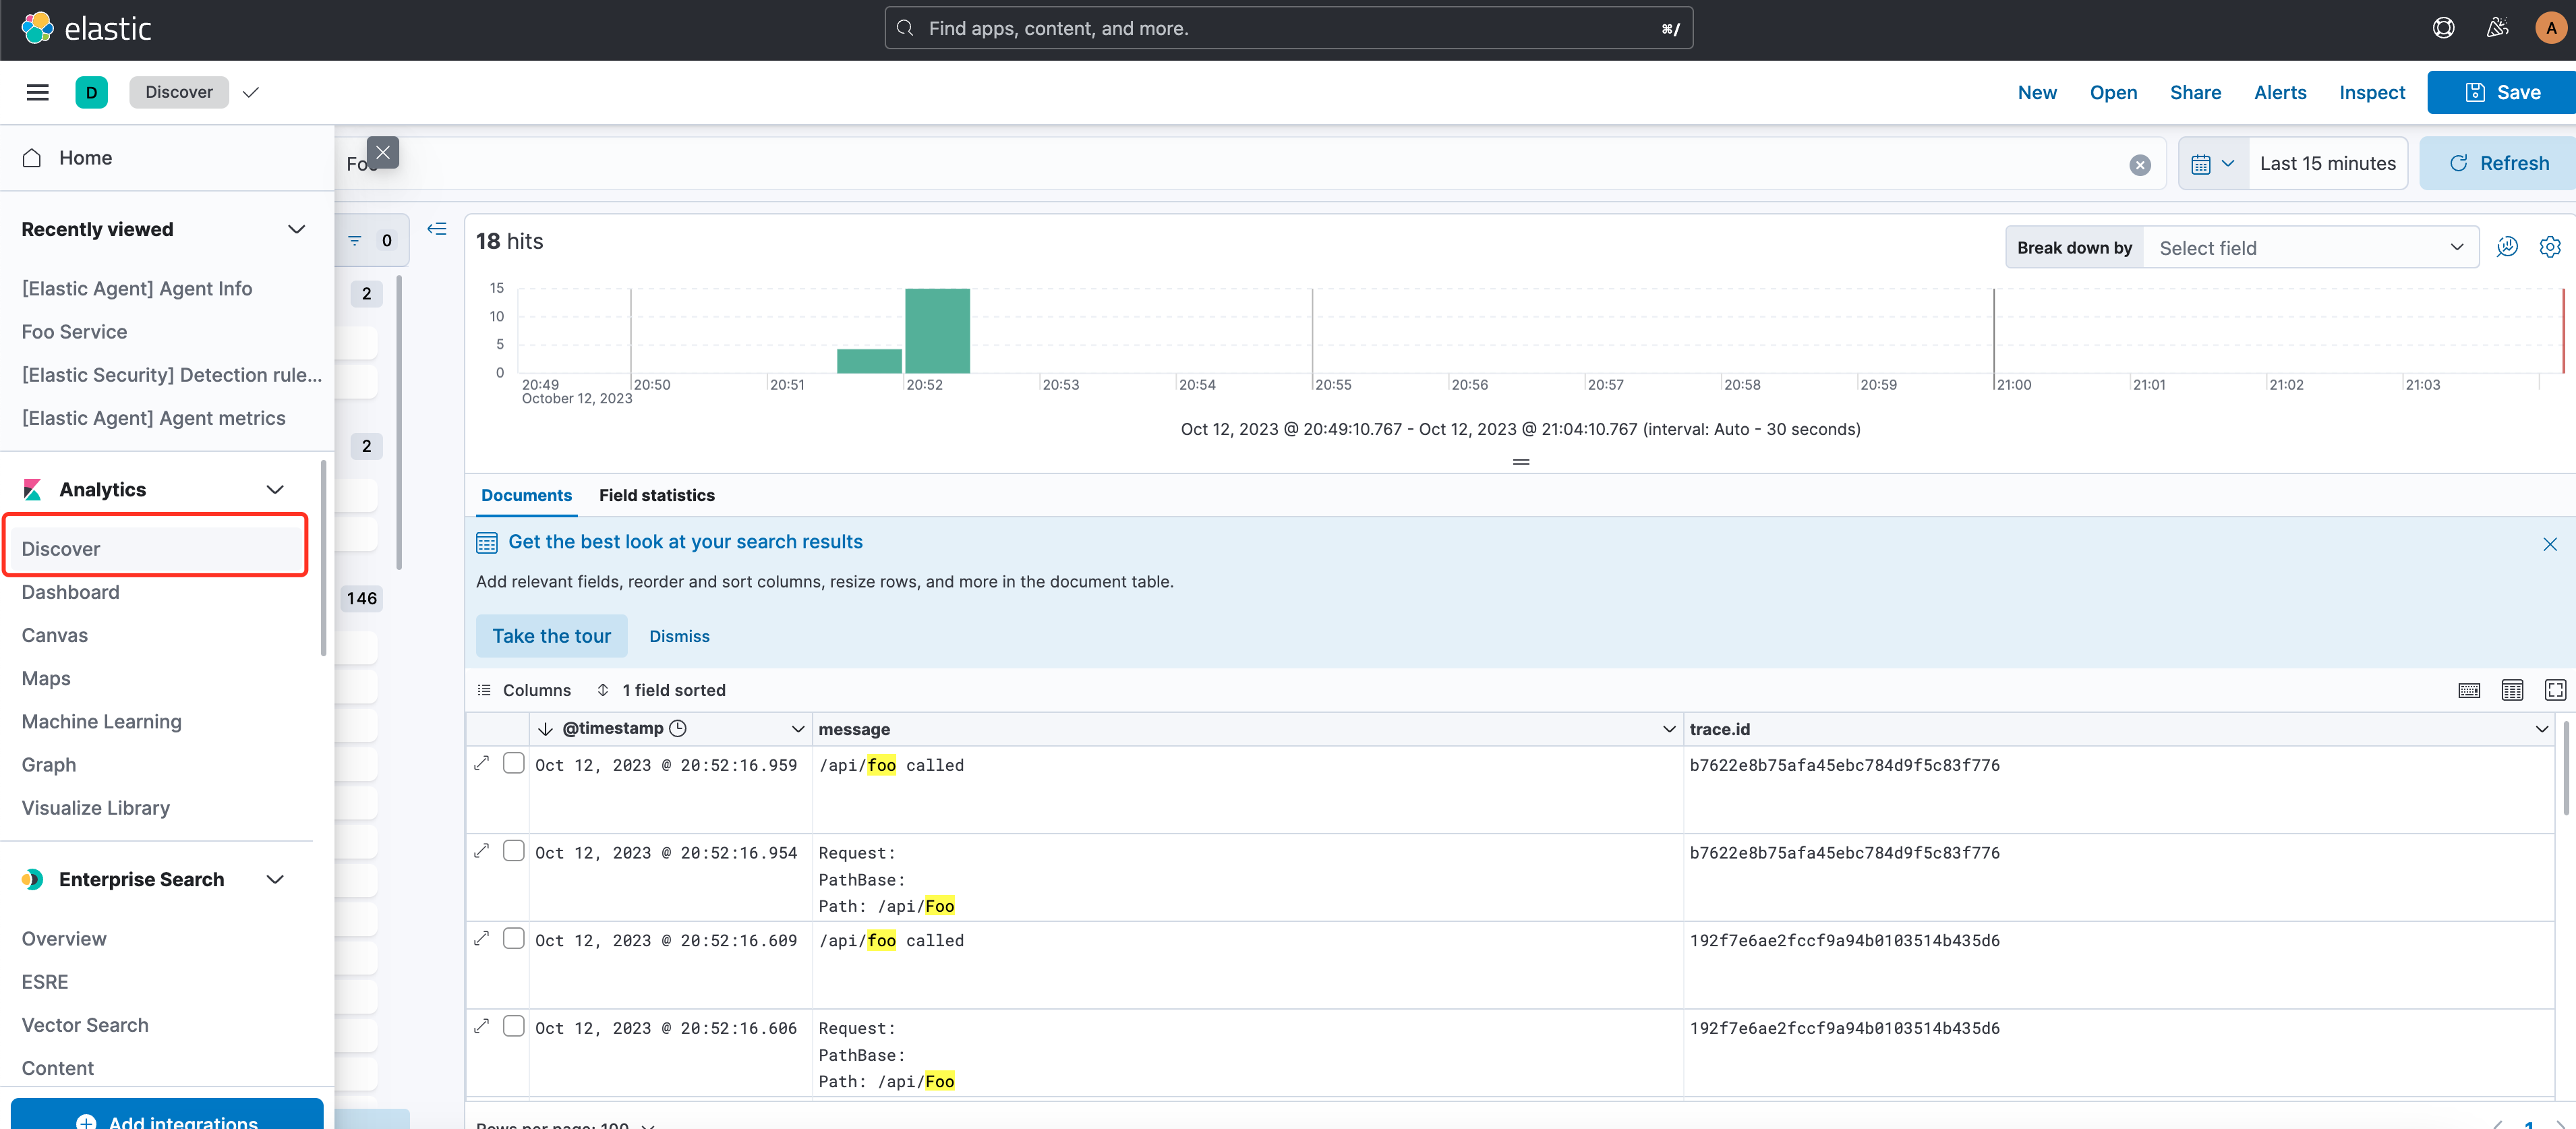This screenshot has height=1129, width=2576.
Task: Click the tall histogram bar at 20:52
Action: pyautogui.click(x=937, y=330)
